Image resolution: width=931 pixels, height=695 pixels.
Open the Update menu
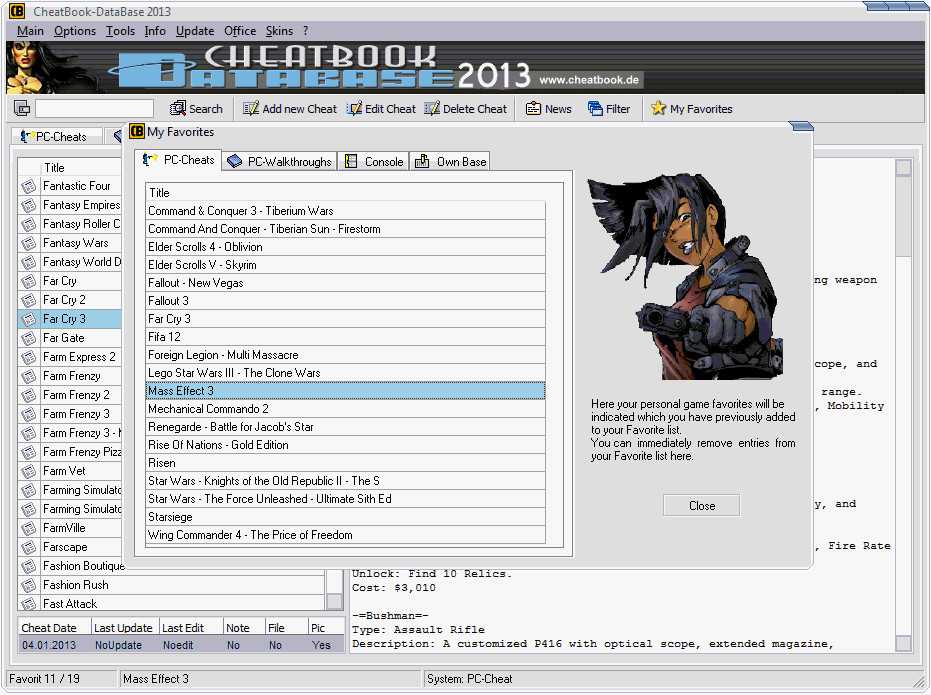[195, 31]
